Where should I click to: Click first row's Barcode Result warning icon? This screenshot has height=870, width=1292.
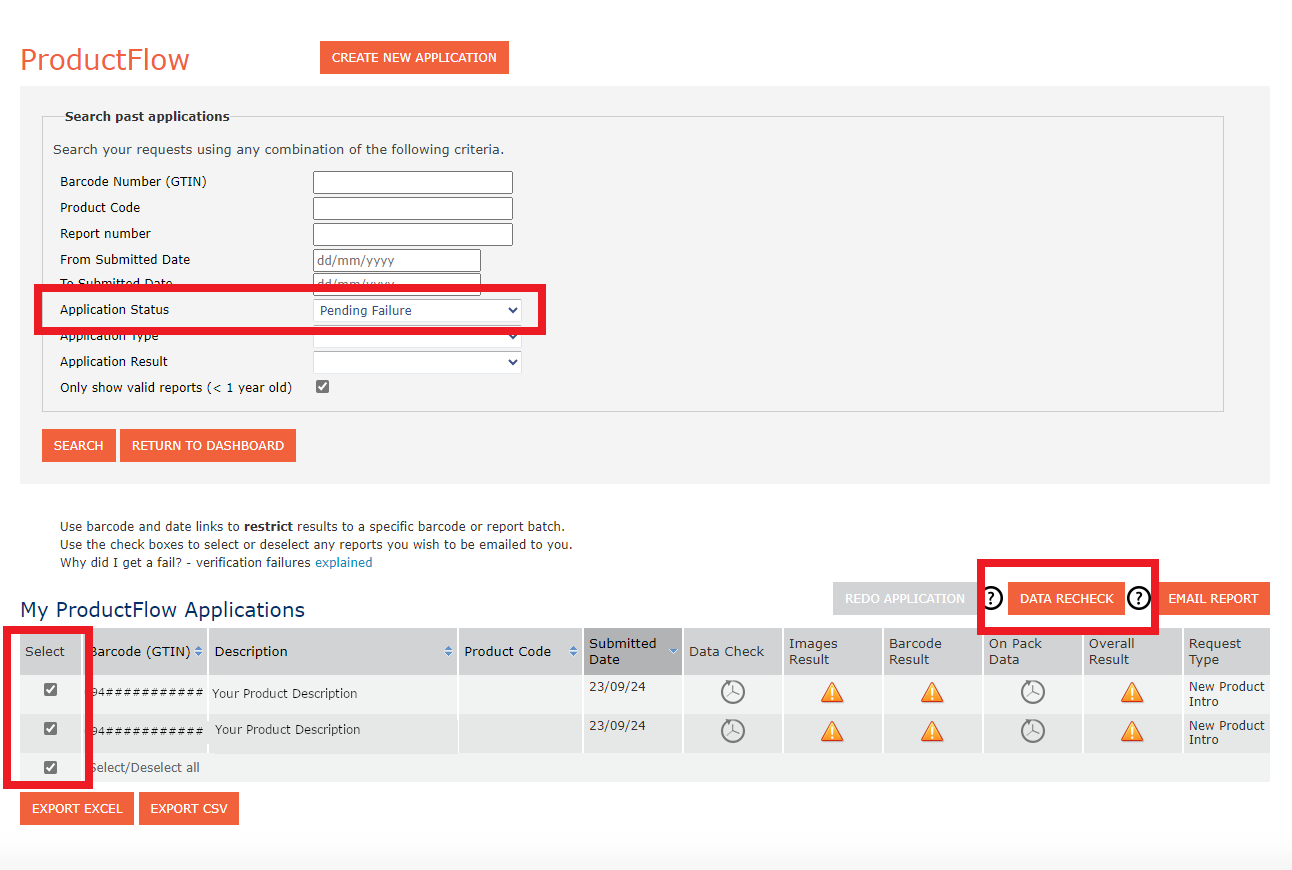click(932, 692)
